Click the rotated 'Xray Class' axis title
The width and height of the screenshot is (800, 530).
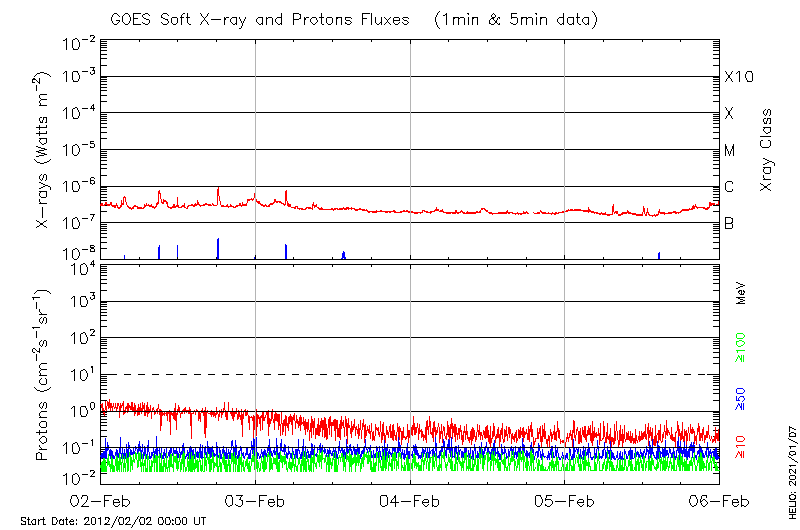tap(766, 150)
